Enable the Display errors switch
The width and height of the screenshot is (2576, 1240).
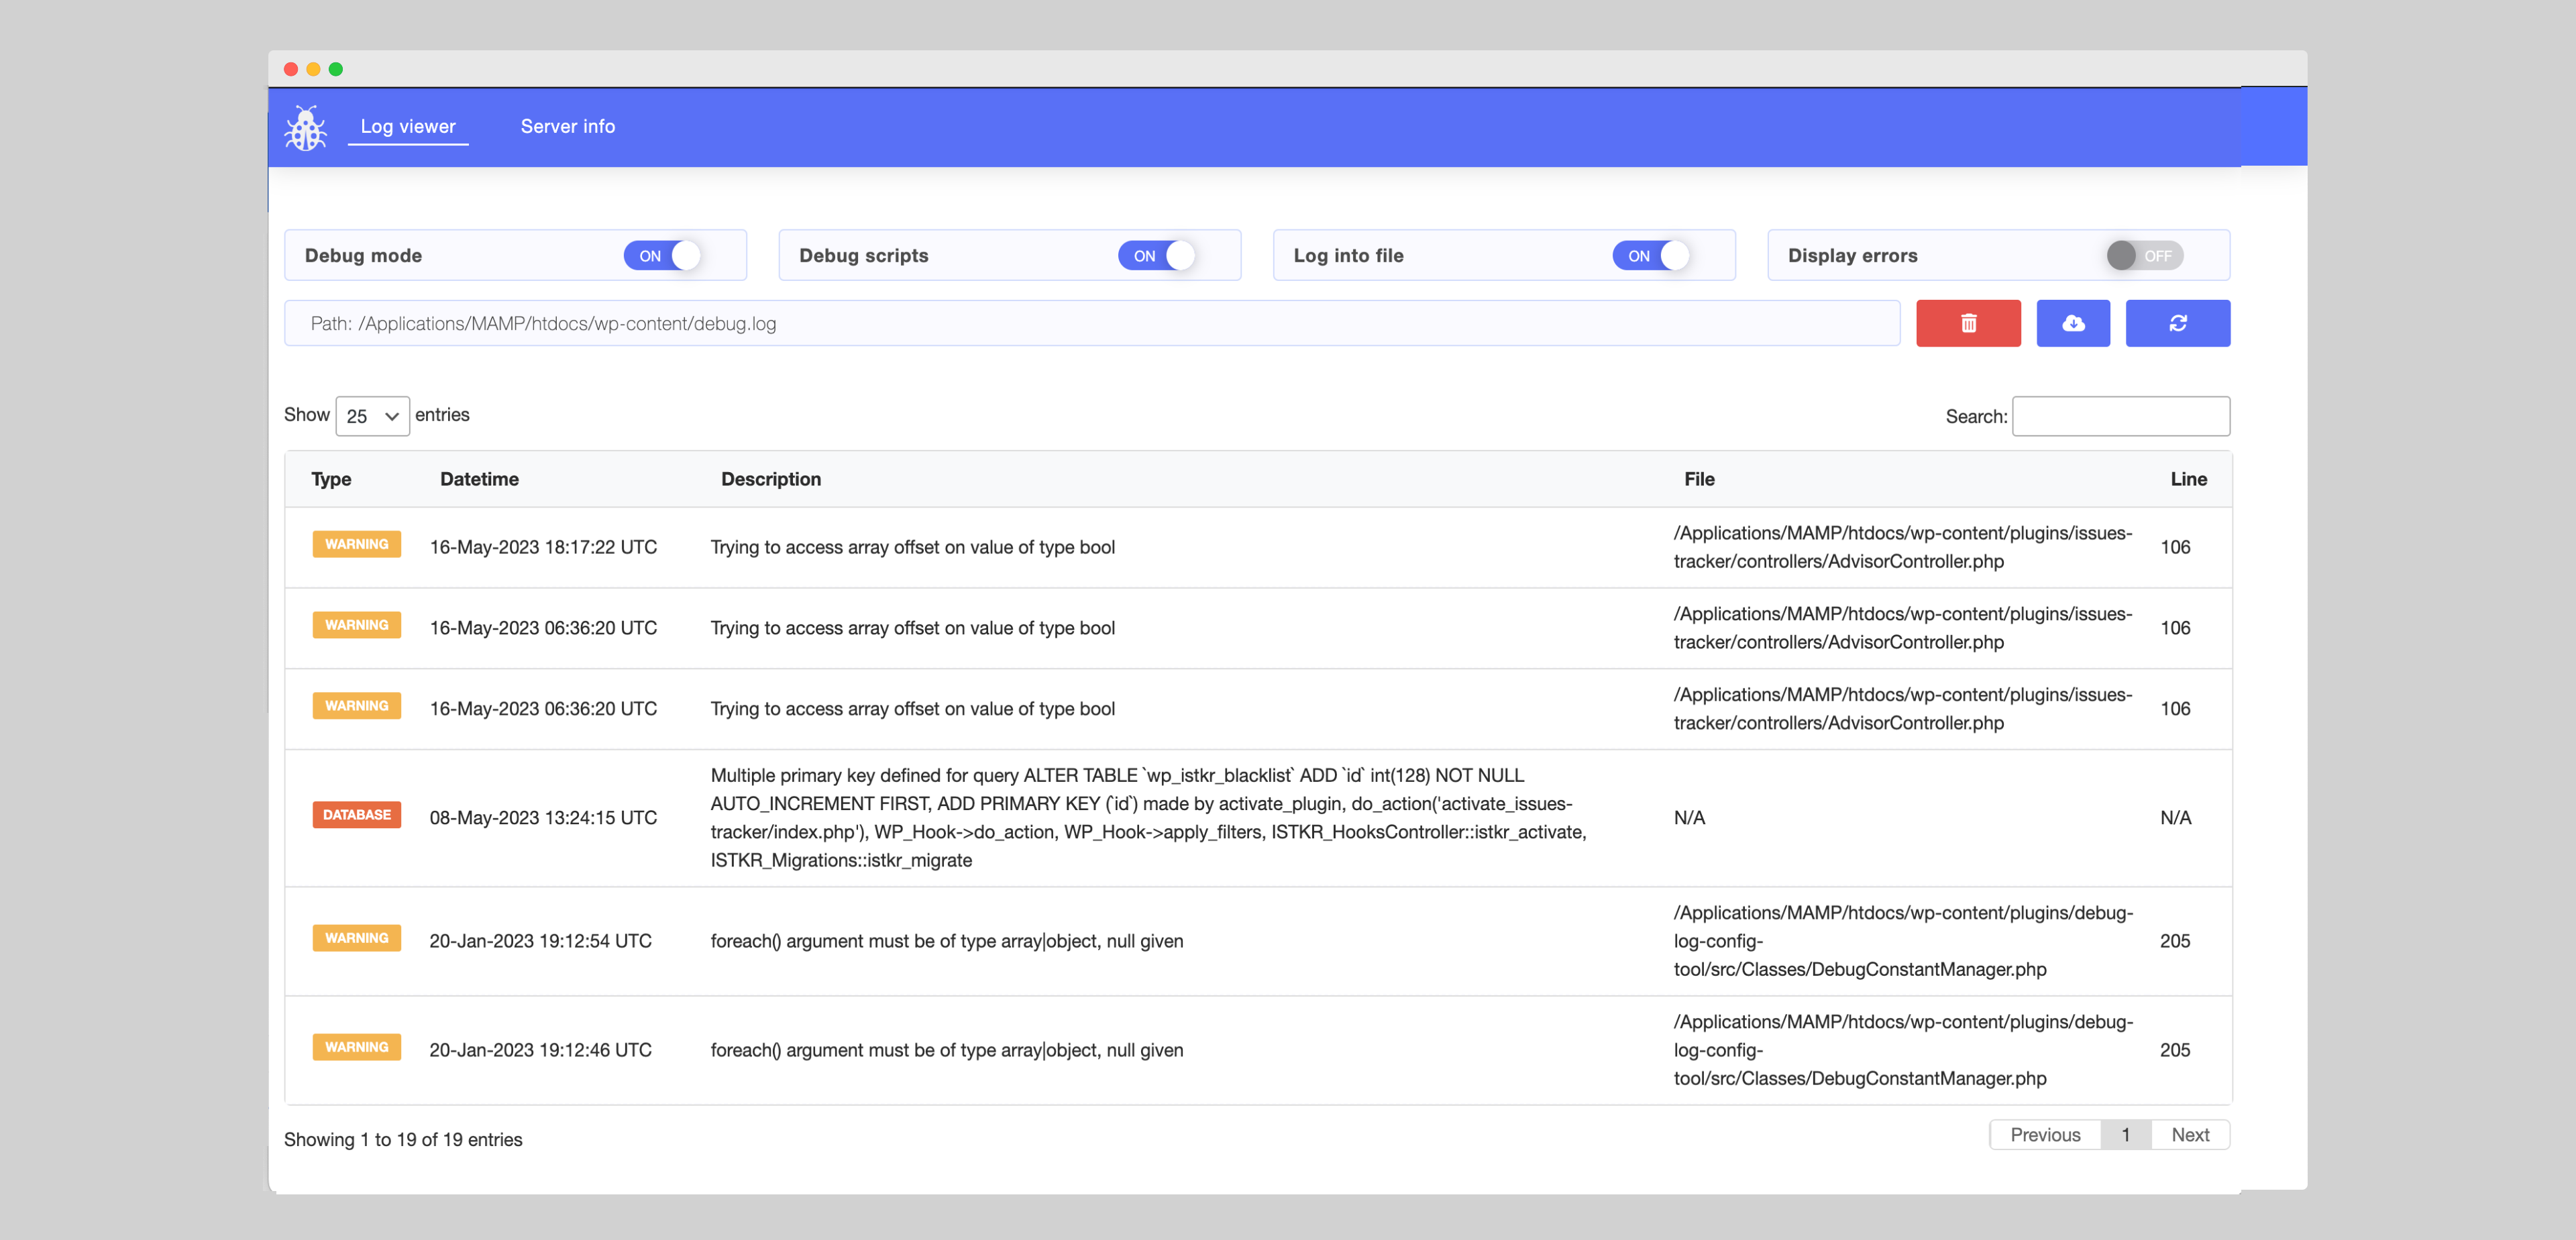(2144, 256)
